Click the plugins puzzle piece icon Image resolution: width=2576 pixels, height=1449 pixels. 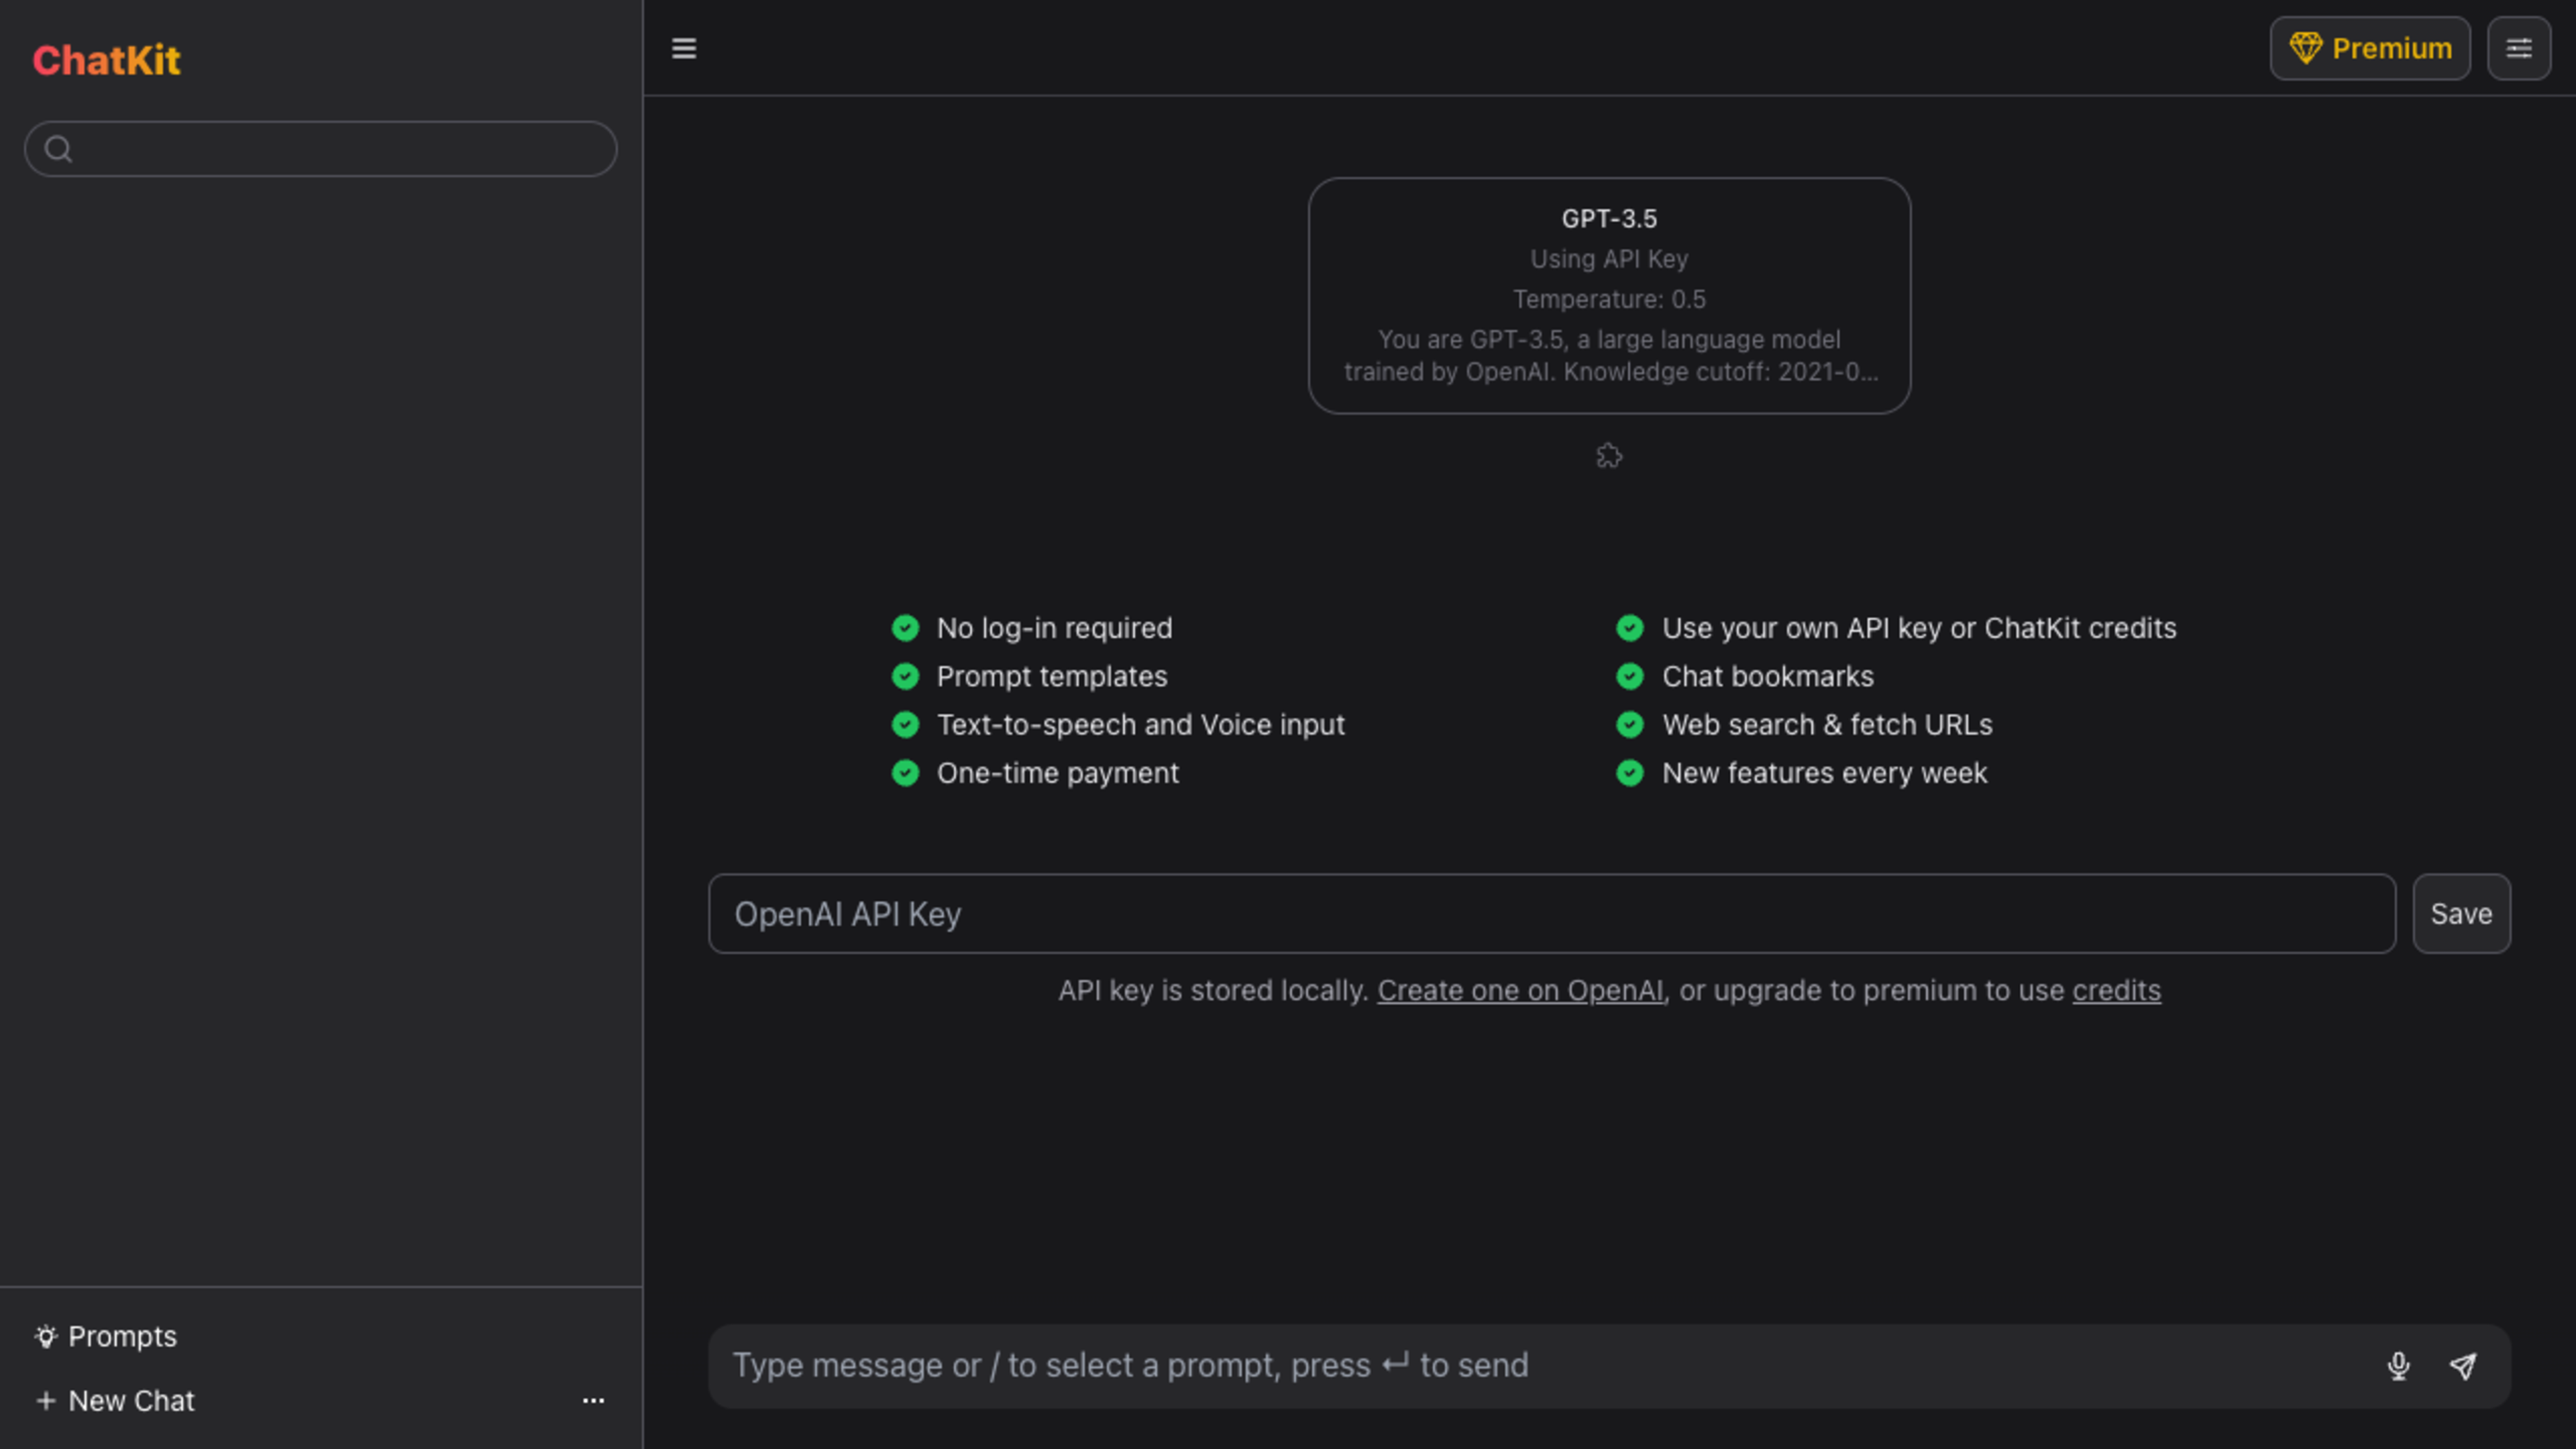1609,456
